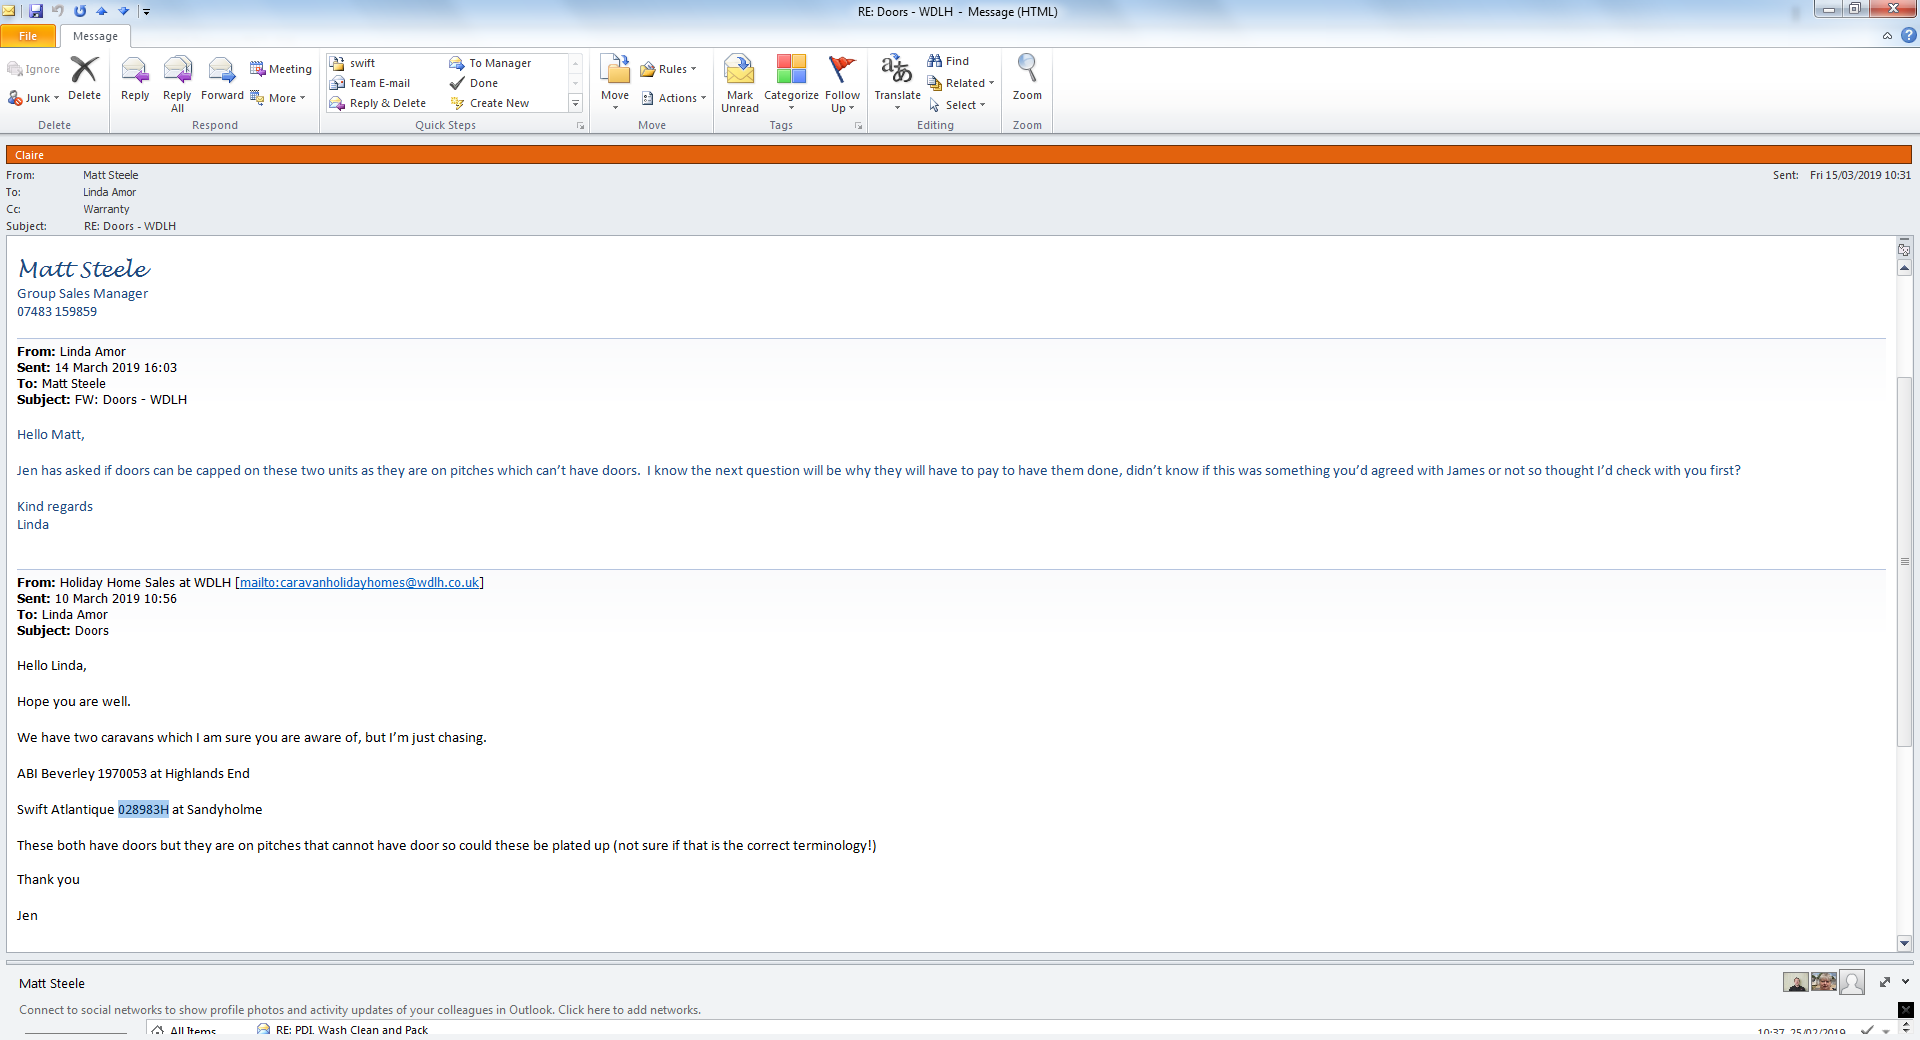
Task: Click the scrollbar down arrow in message body
Action: 1904,943
